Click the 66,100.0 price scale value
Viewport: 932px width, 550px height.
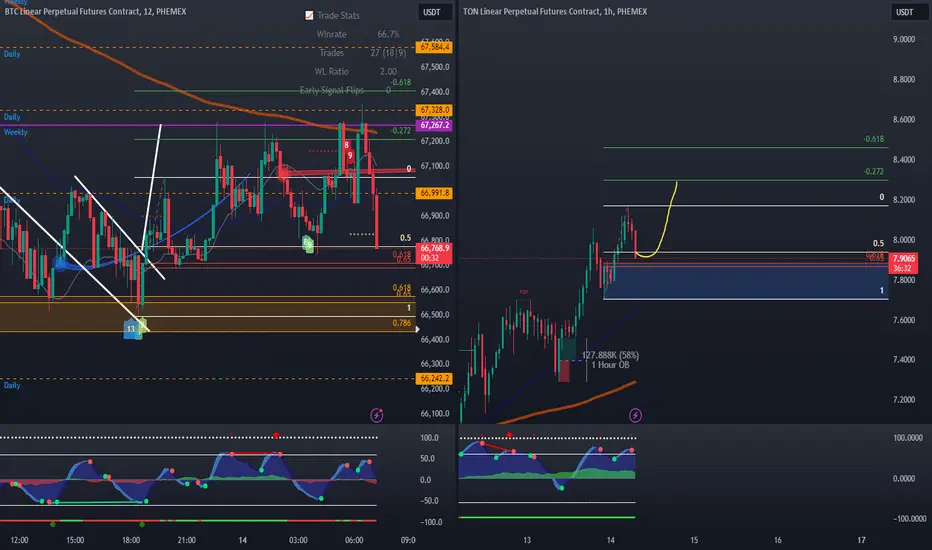(435, 413)
